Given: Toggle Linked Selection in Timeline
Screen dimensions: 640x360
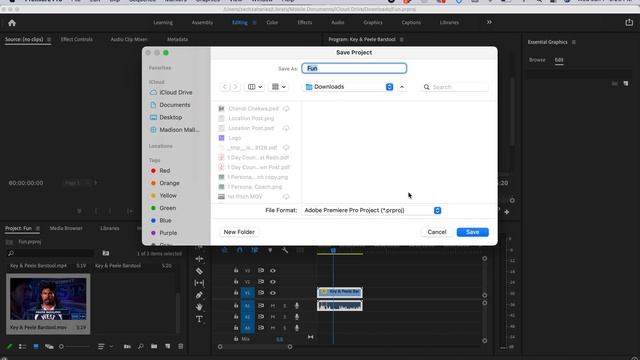Looking at the screenshot, I should tap(255, 250).
